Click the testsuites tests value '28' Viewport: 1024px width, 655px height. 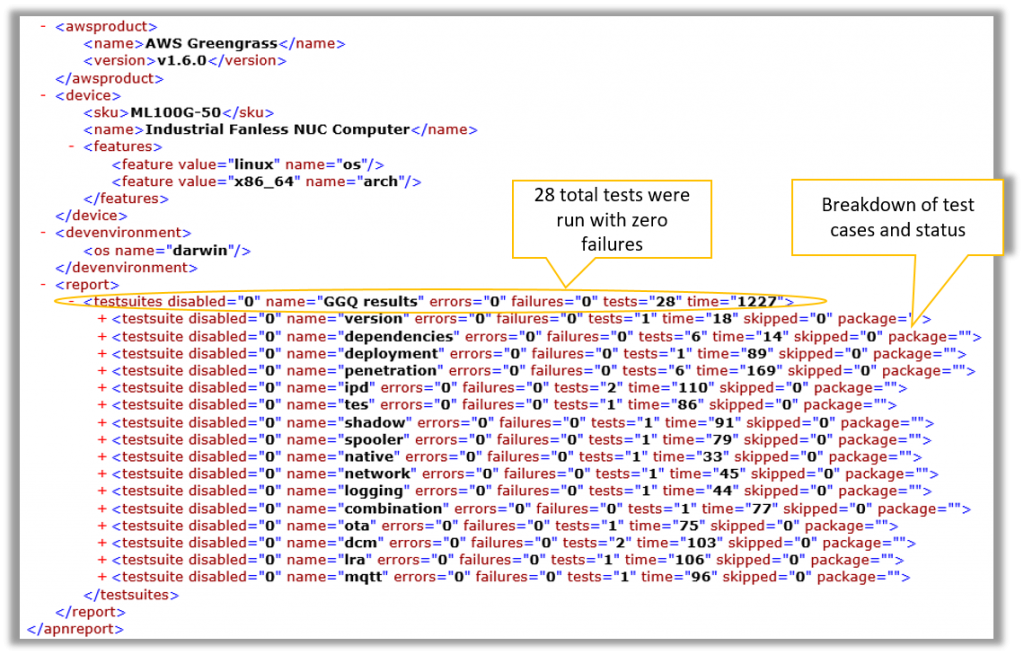click(665, 302)
